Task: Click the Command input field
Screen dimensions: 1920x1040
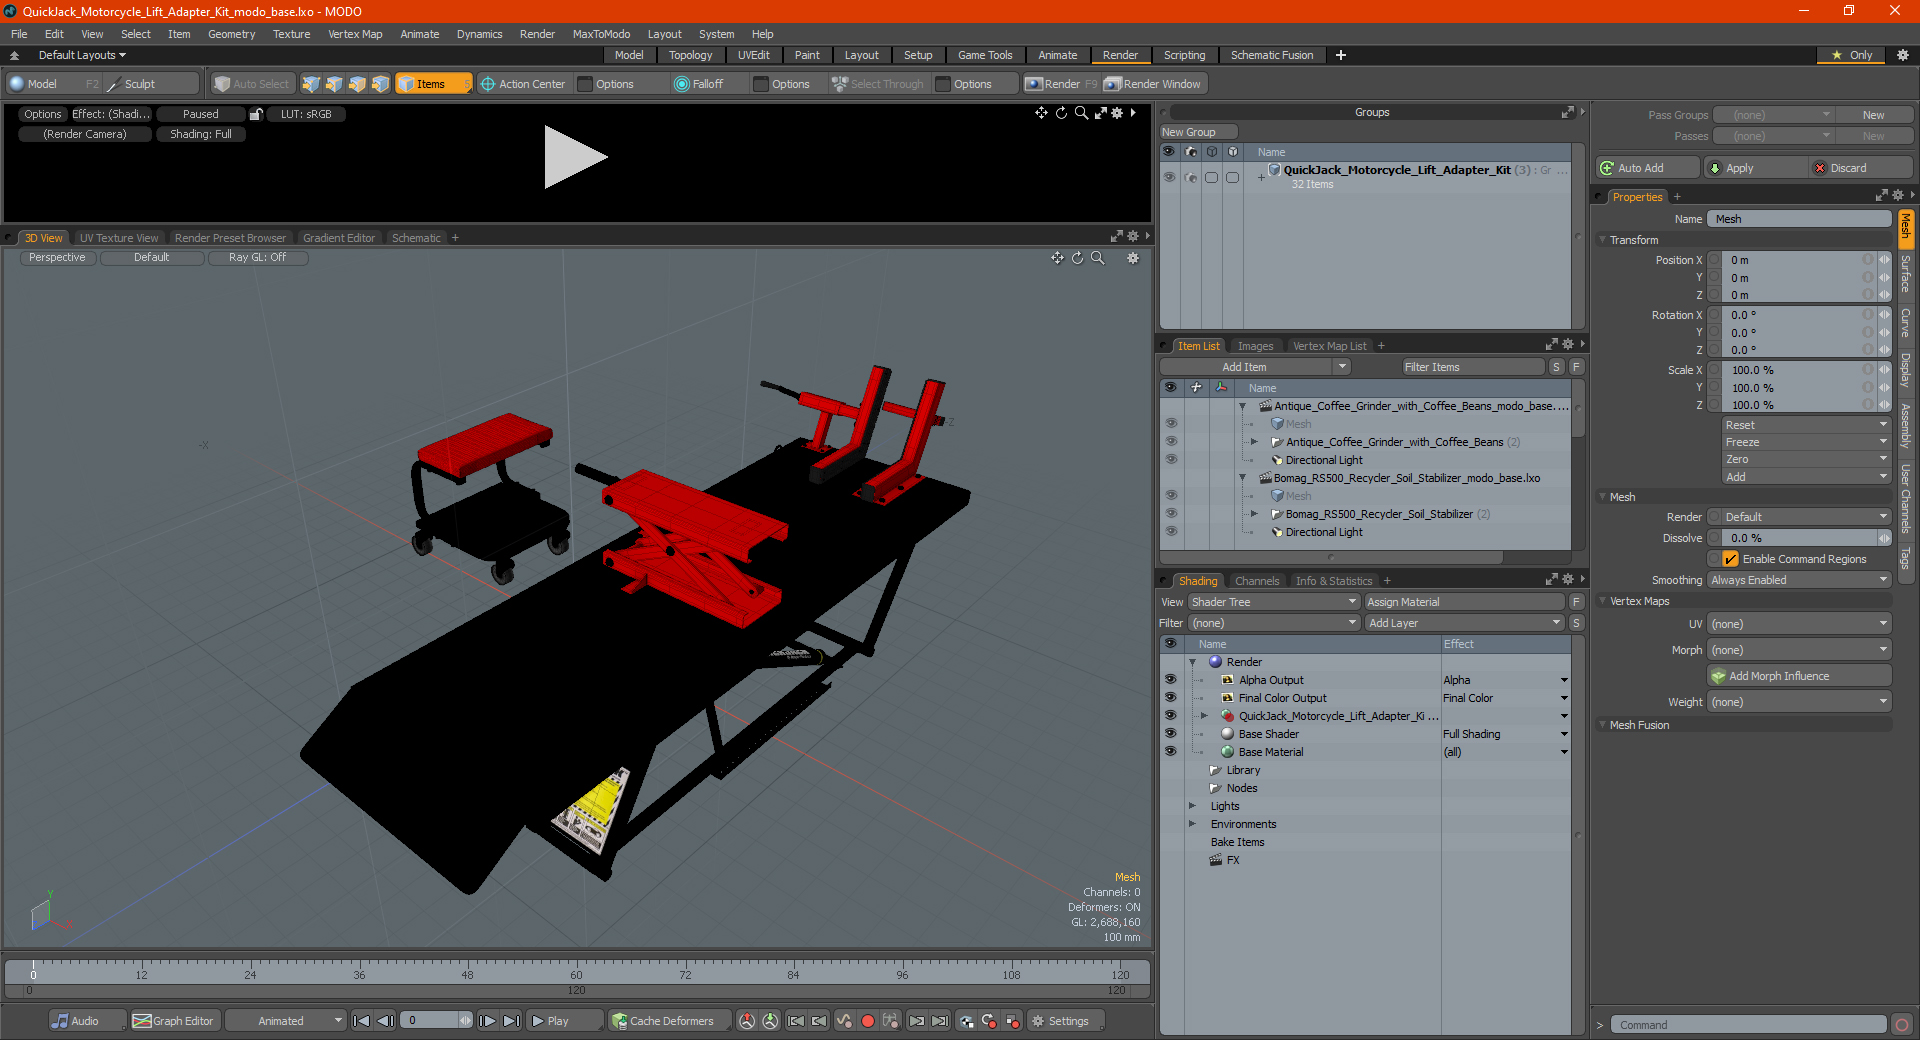Action: coord(1749,1025)
